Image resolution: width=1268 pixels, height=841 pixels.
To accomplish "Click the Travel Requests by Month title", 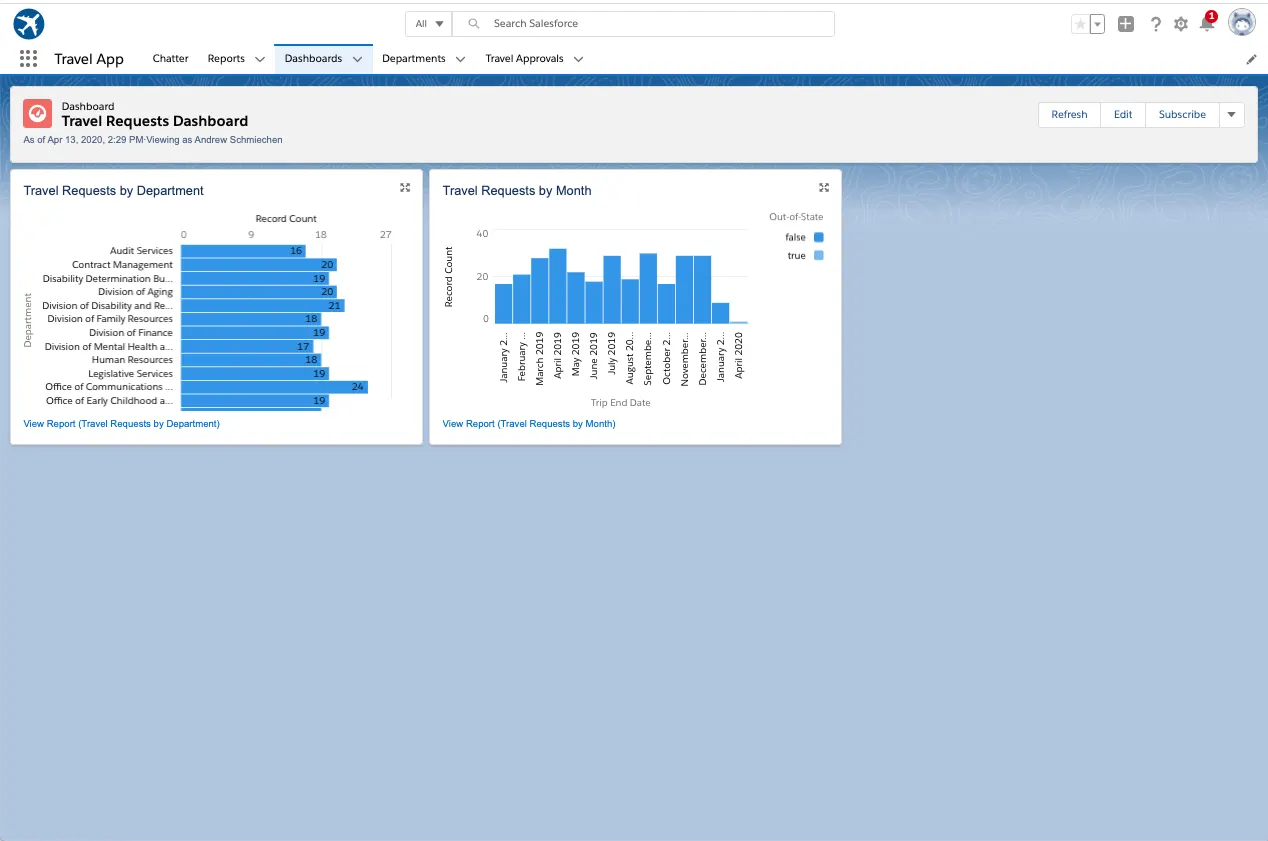I will click(x=516, y=190).
